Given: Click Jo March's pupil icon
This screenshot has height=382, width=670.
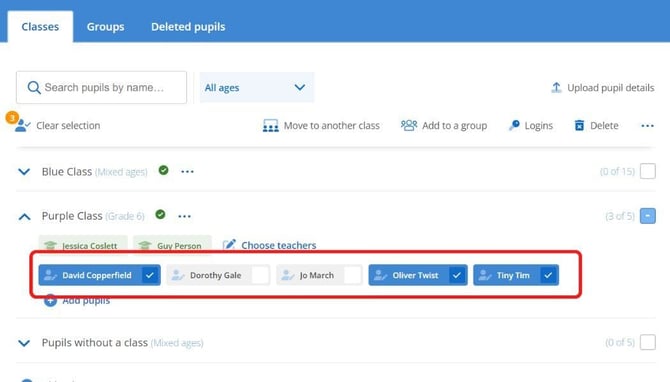Looking at the screenshot, I should 288,275.
